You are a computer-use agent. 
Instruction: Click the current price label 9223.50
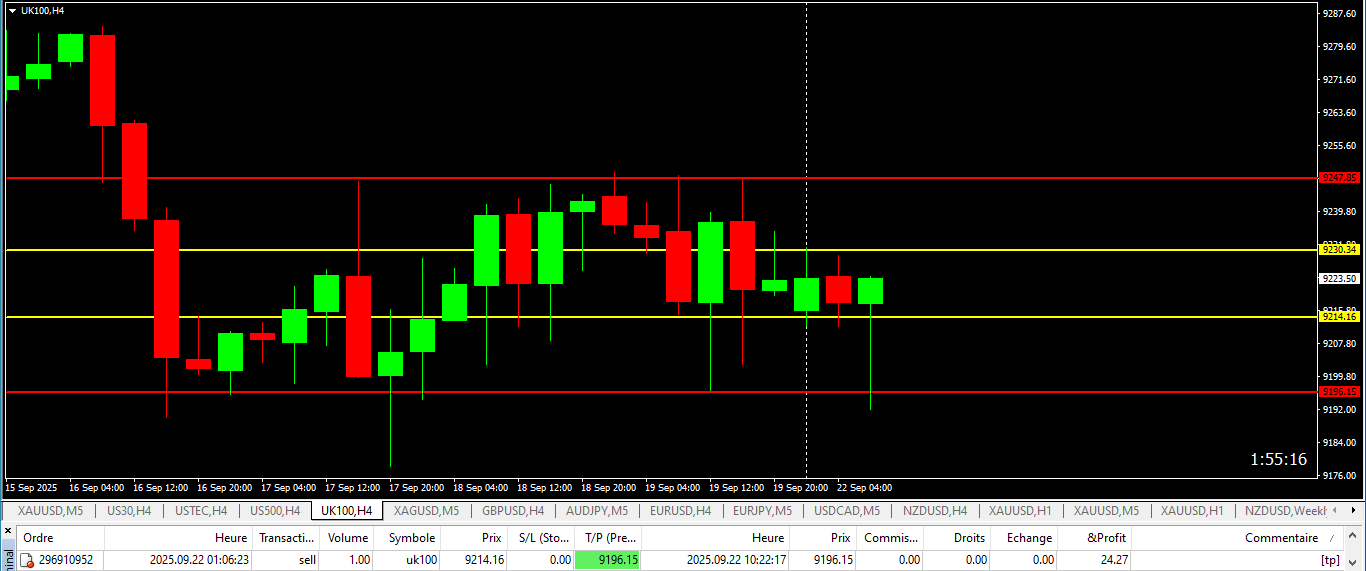point(1339,278)
